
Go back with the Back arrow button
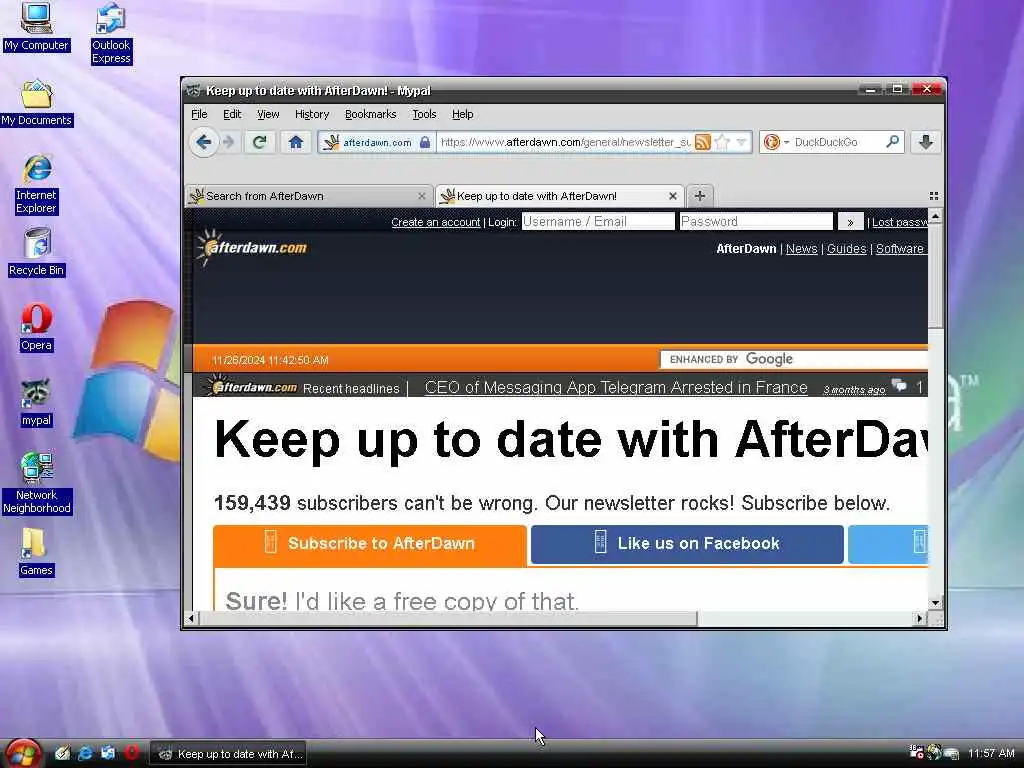[204, 142]
